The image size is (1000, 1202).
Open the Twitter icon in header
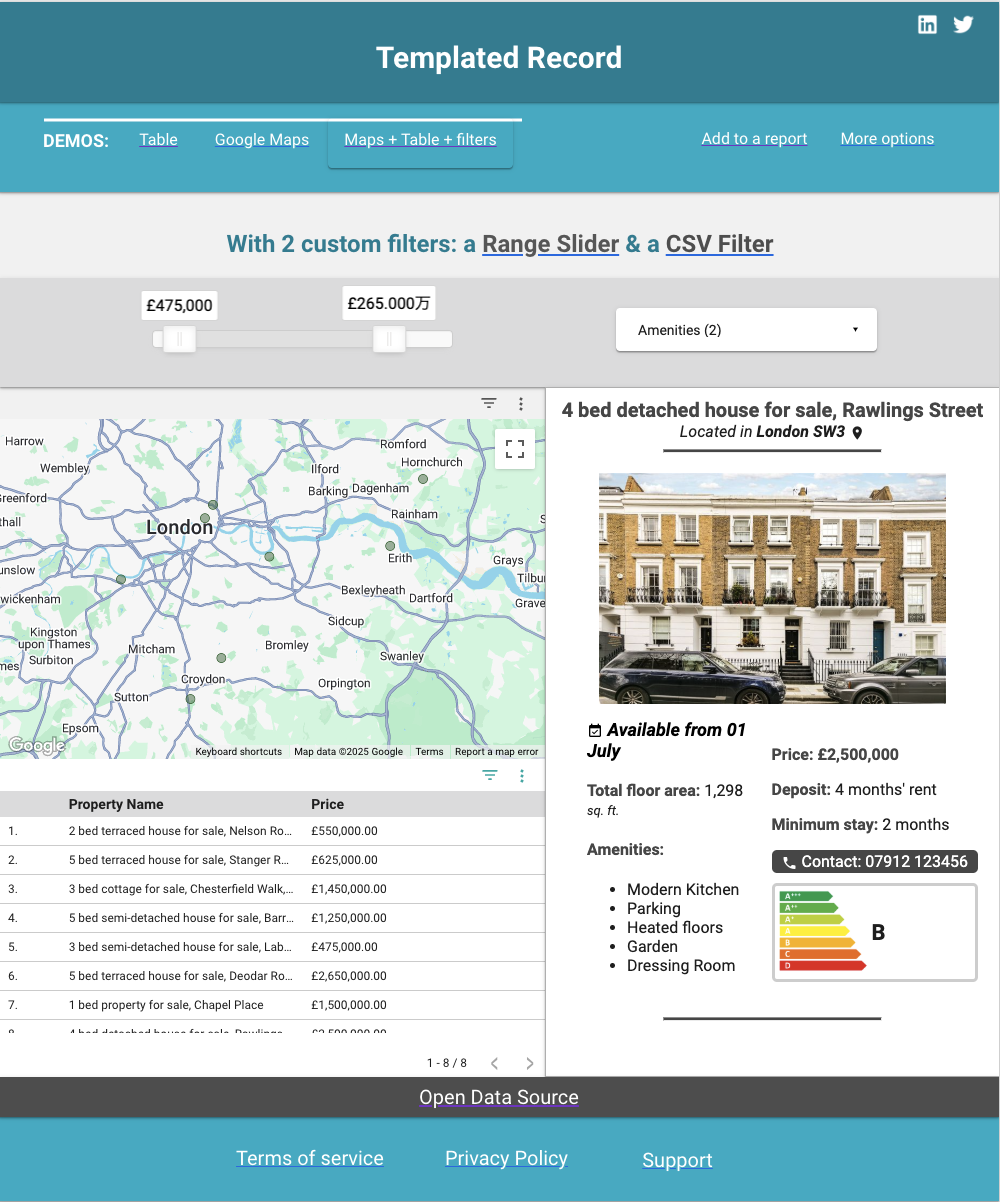[x=963, y=25]
